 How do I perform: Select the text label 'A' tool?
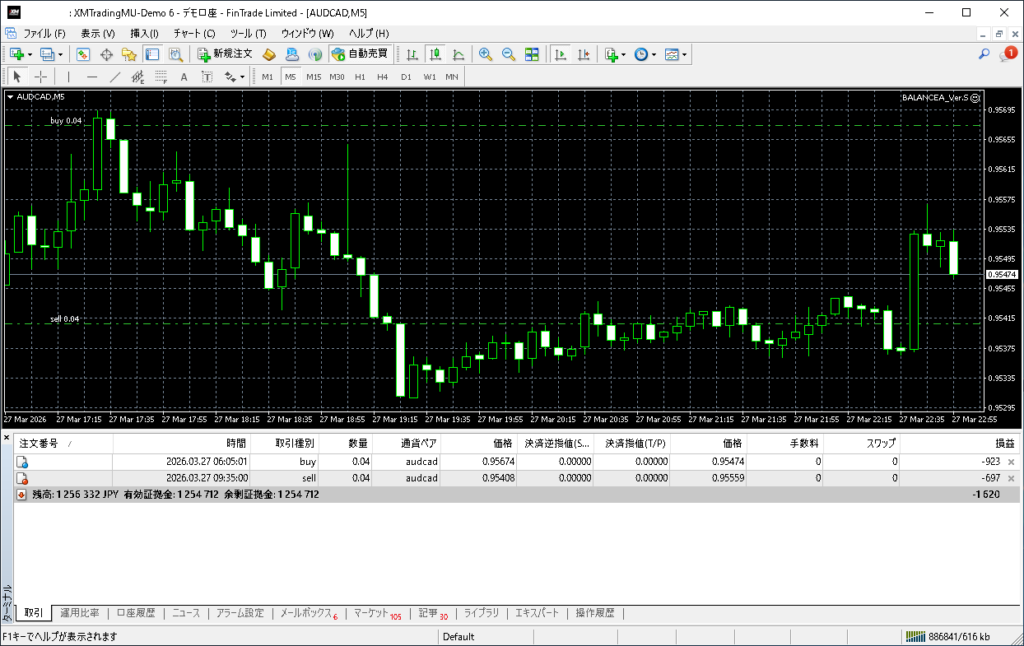pyautogui.click(x=183, y=77)
